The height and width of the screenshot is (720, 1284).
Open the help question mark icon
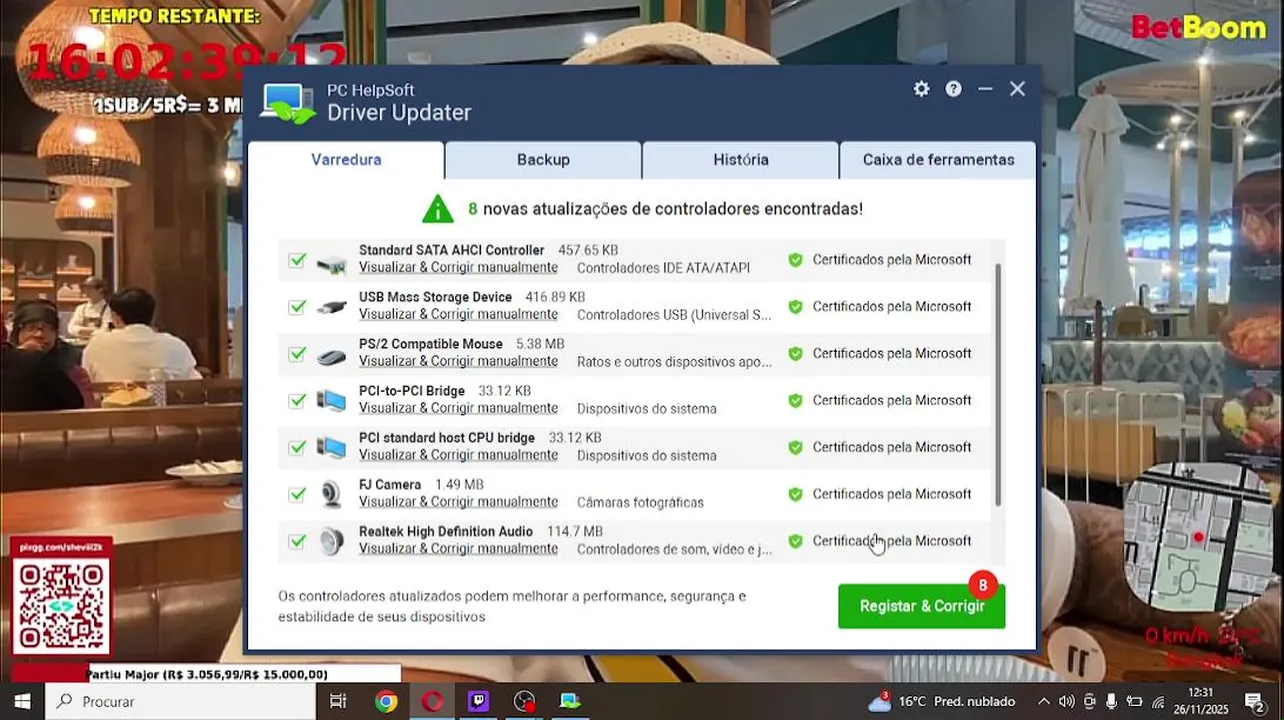point(954,89)
